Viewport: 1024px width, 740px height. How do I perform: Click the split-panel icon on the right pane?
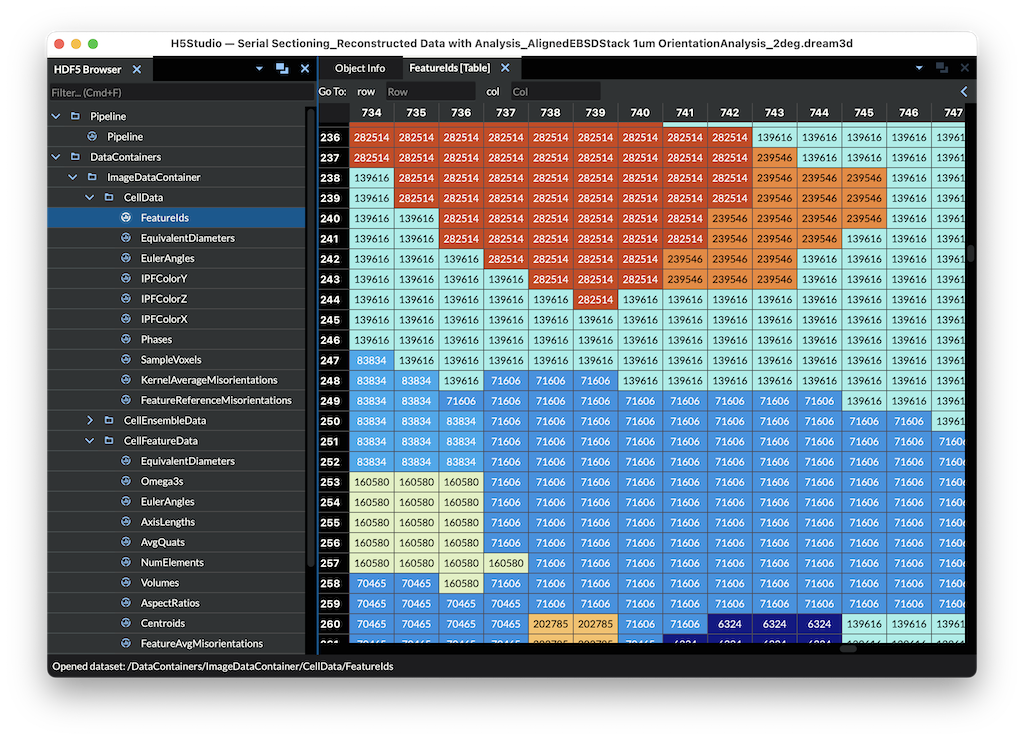941,67
